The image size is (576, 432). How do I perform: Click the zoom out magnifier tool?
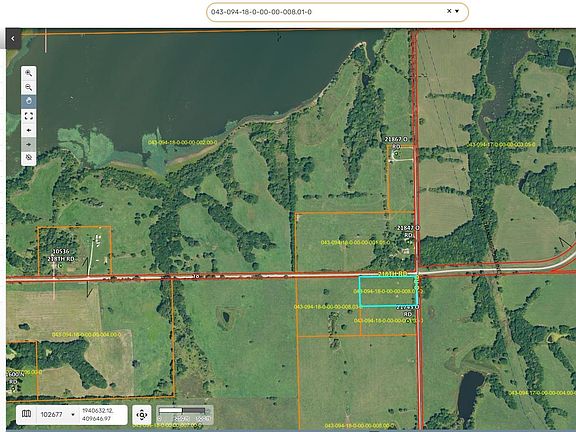point(29,87)
